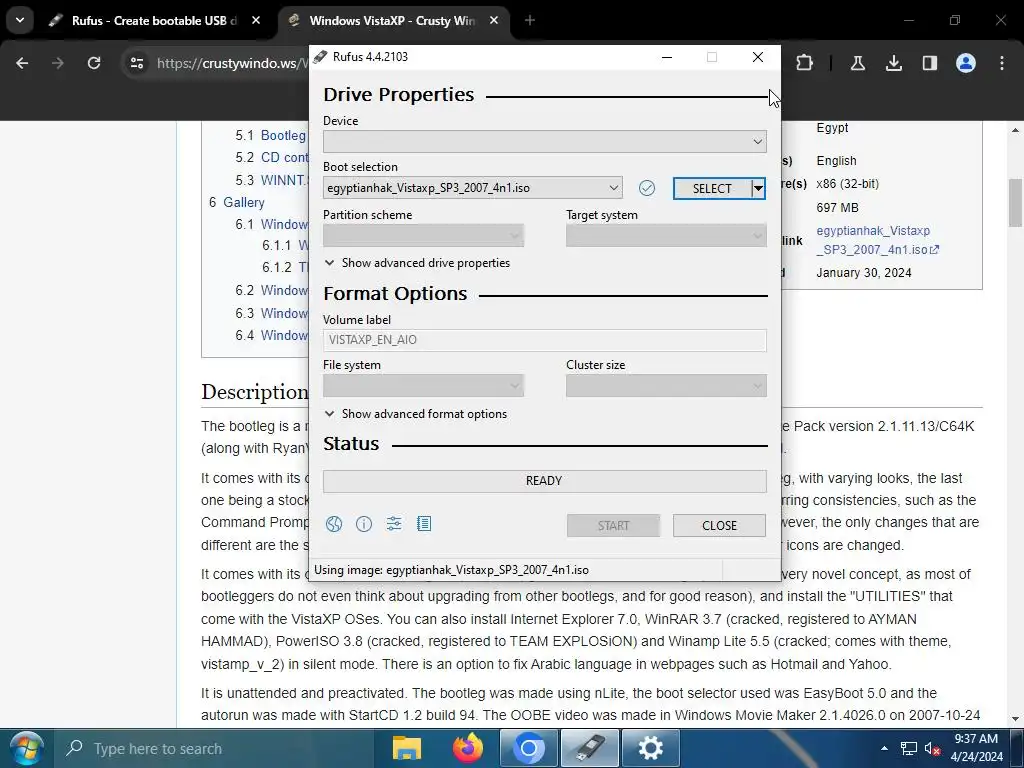Viewport: 1024px width, 768px height.
Task: Show the Rufus log icon
Action: [x=424, y=524]
